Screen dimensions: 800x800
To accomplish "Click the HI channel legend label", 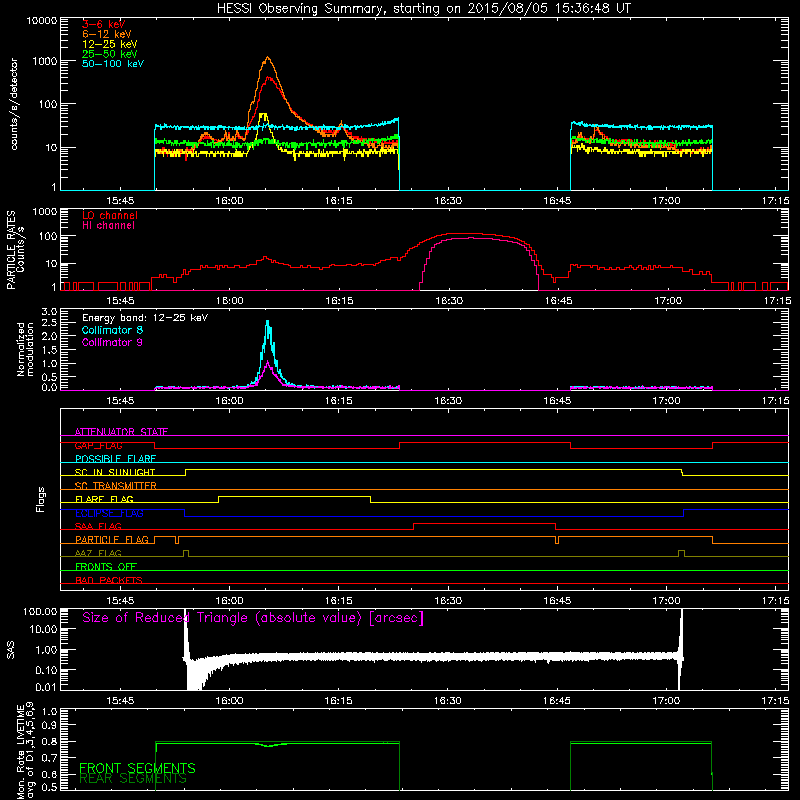I will [108, 226].
